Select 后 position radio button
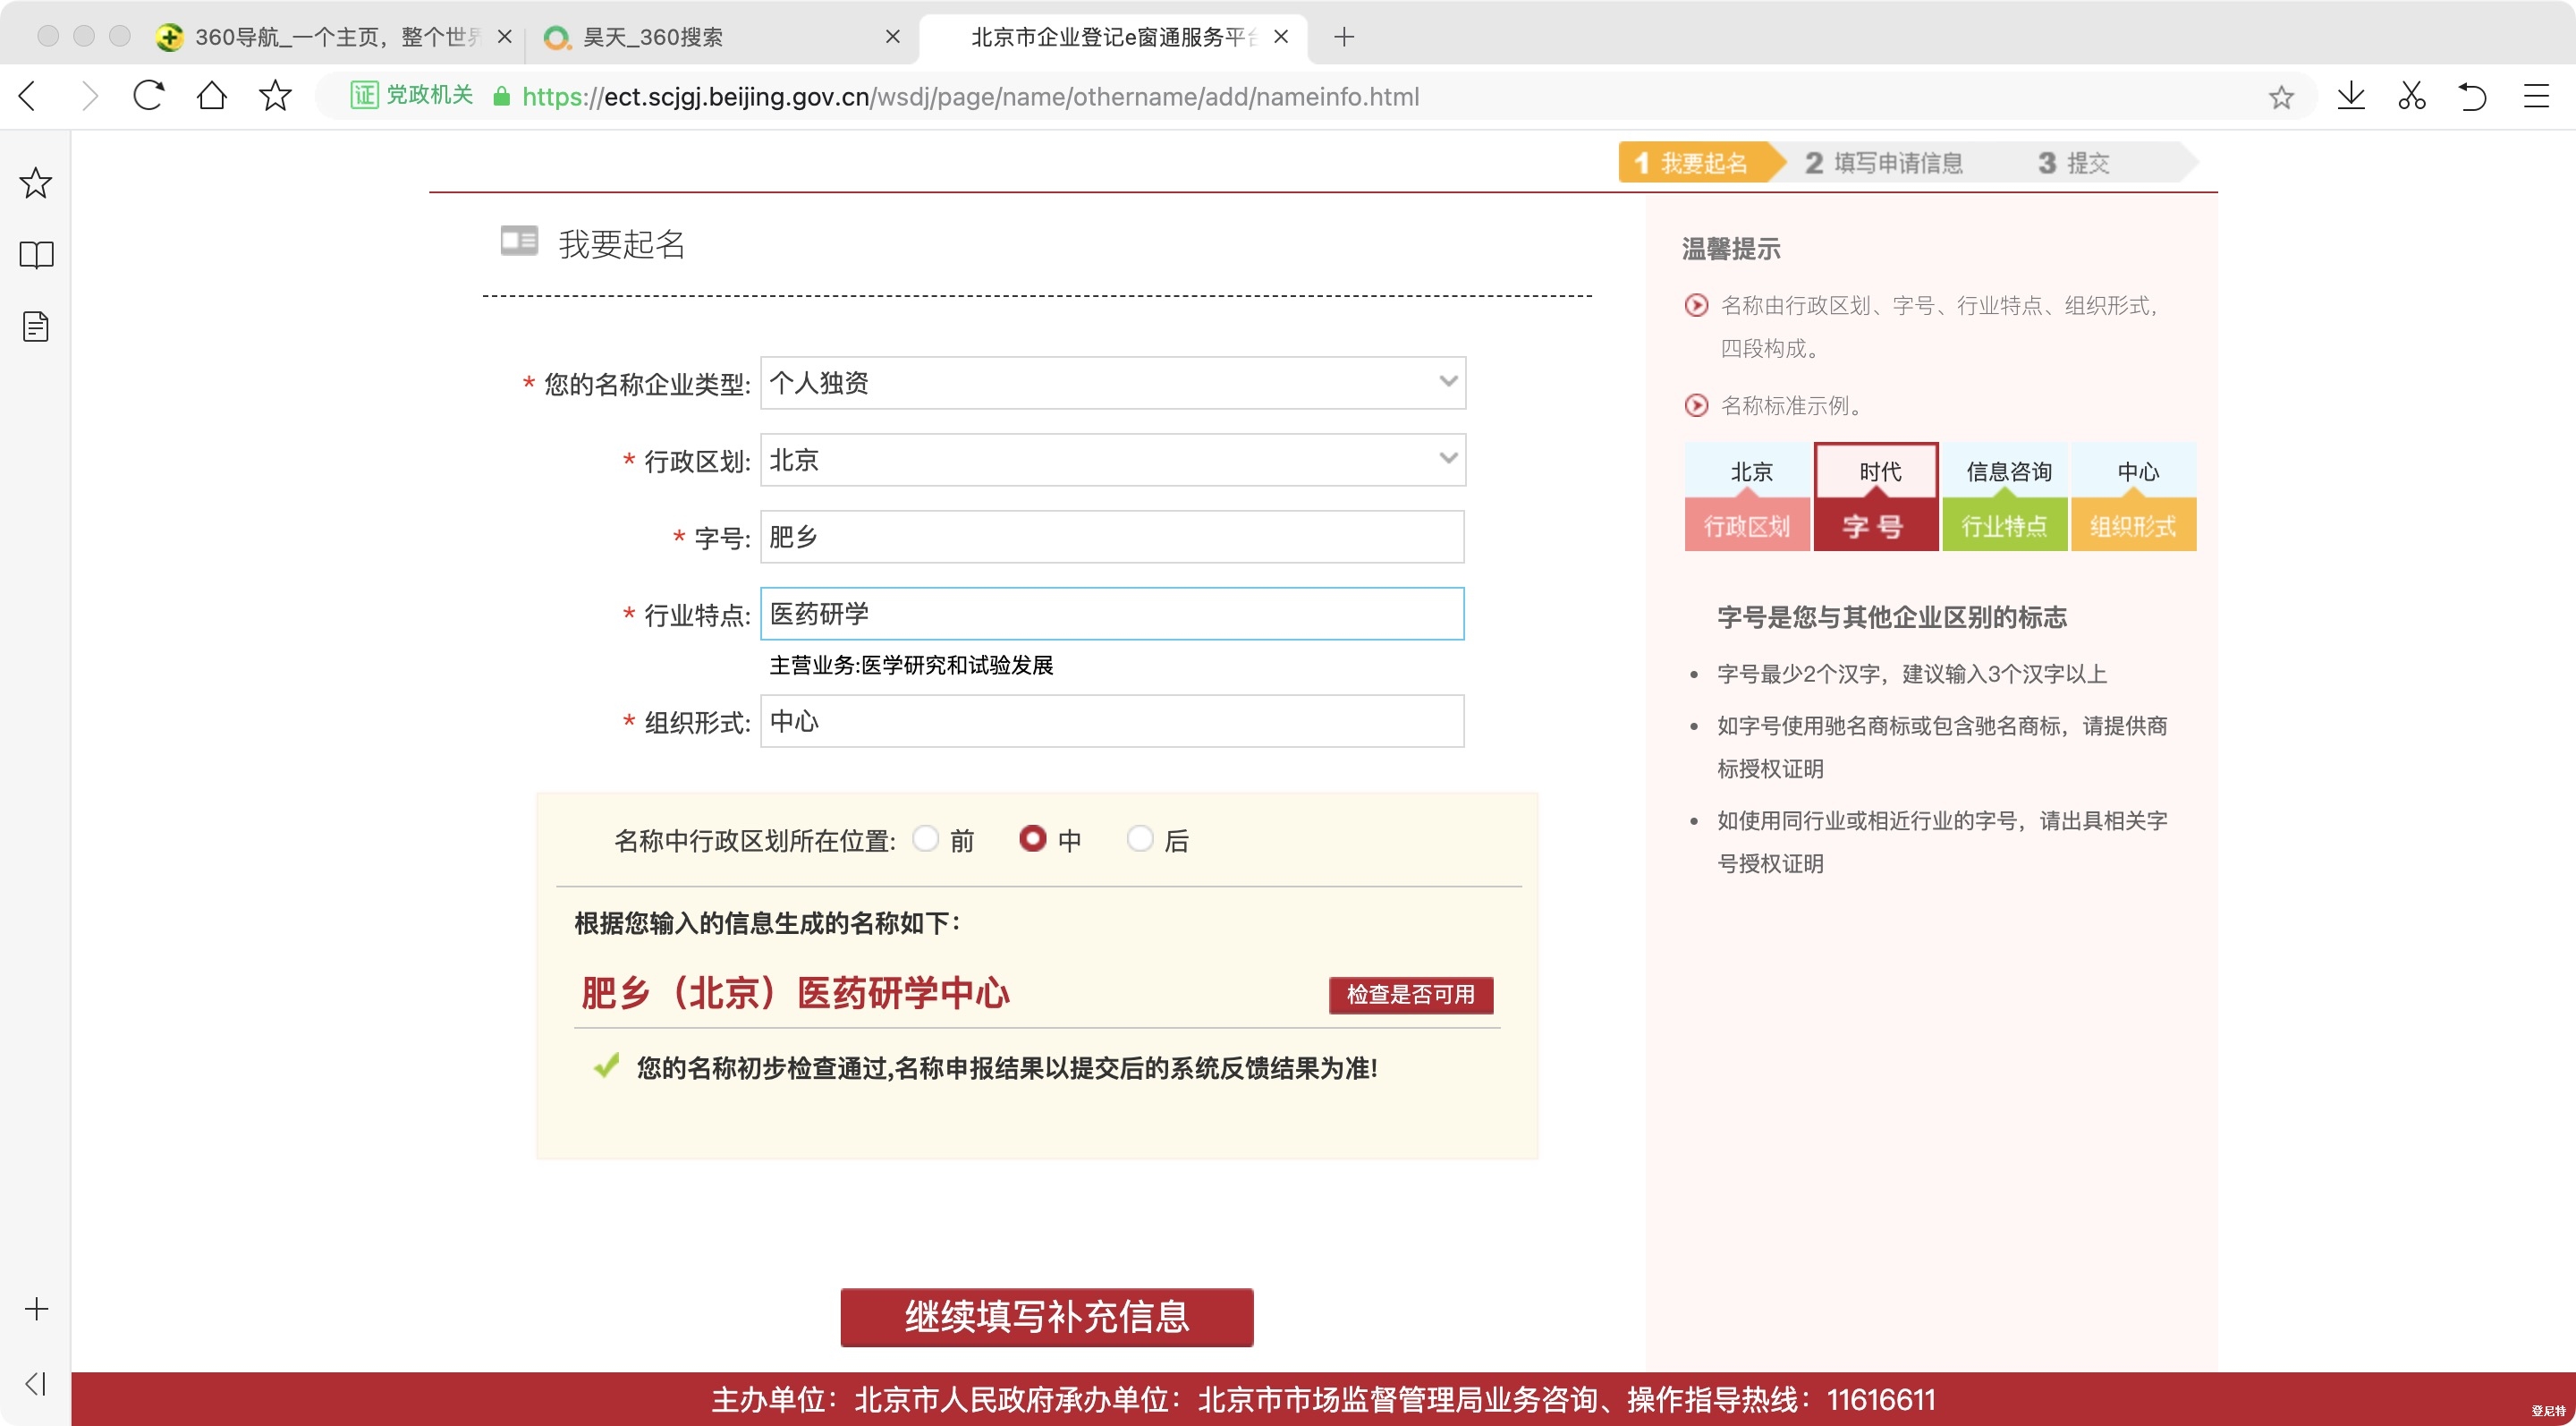The image size is (2576, 1426). [x=1140, y=838]
